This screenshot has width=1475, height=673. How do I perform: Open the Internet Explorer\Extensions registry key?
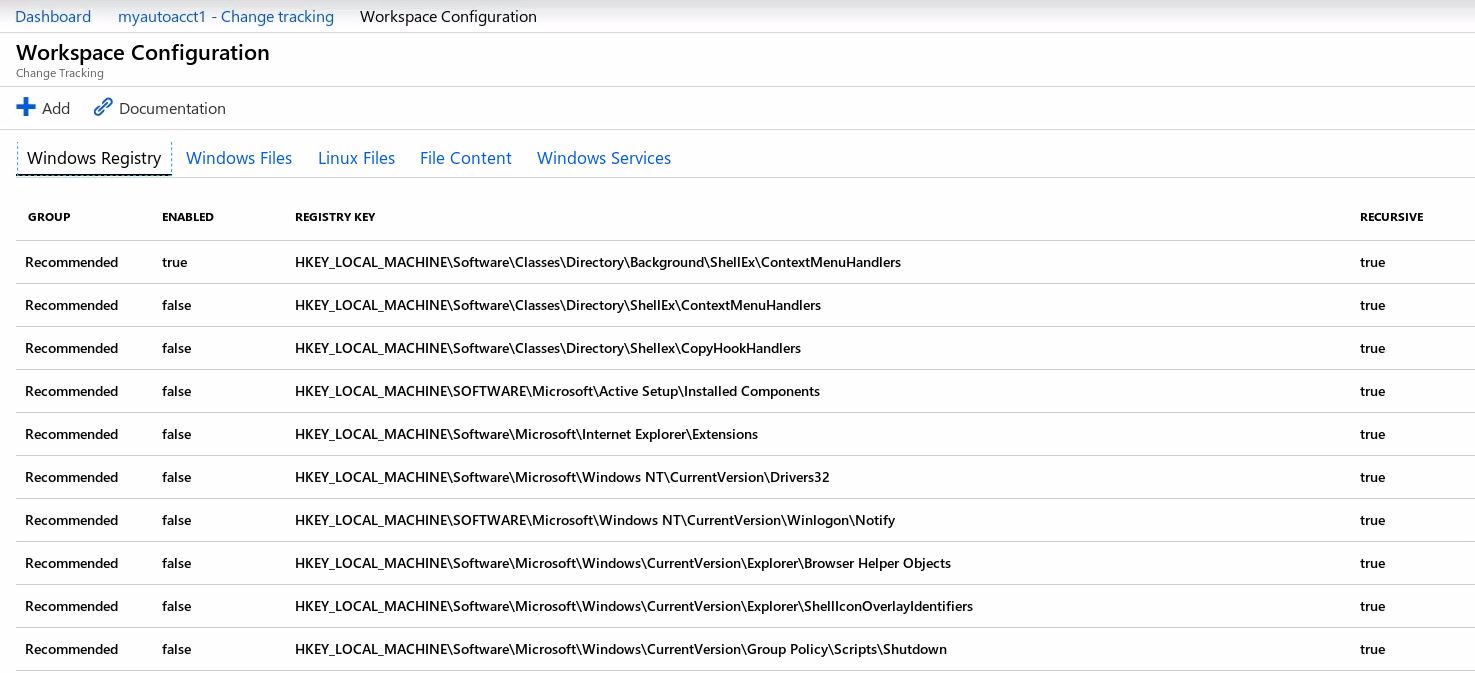[x=526, y=434]
